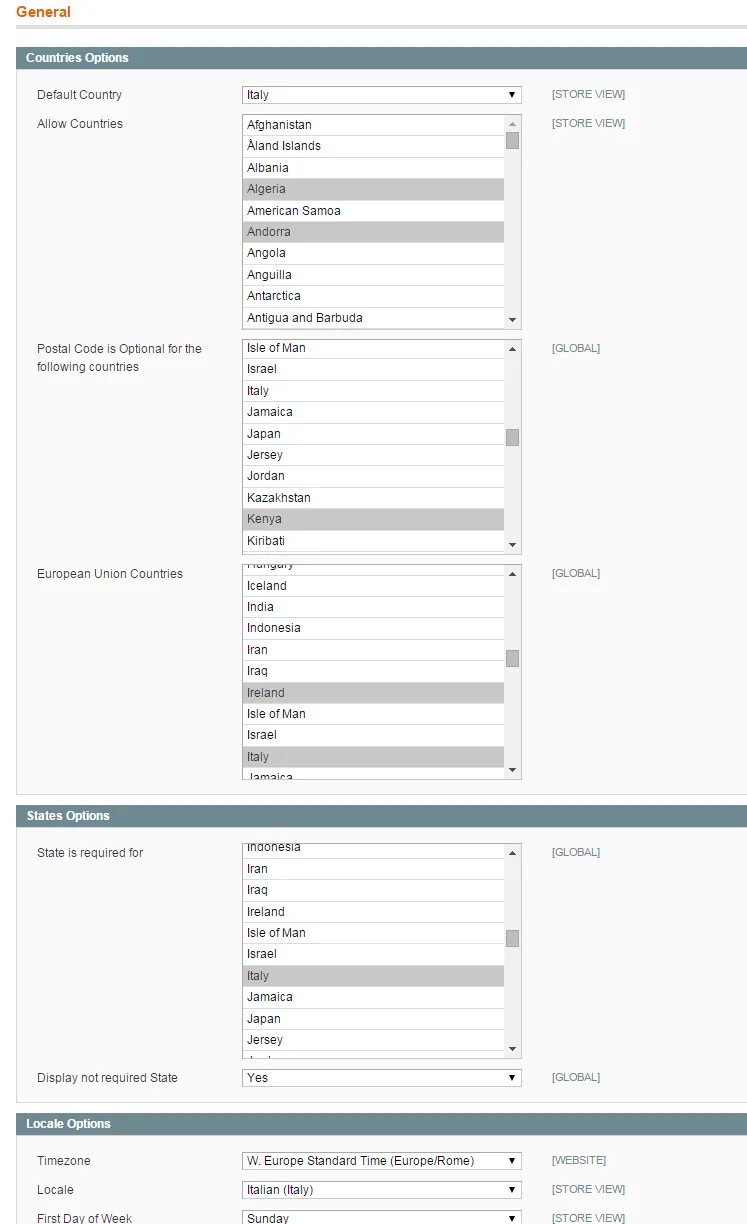Click the European Union Countries scrollbar thumb
The height and width of the screenshot is (1224, 747).
pyautogui.click(x=513, y=658)
